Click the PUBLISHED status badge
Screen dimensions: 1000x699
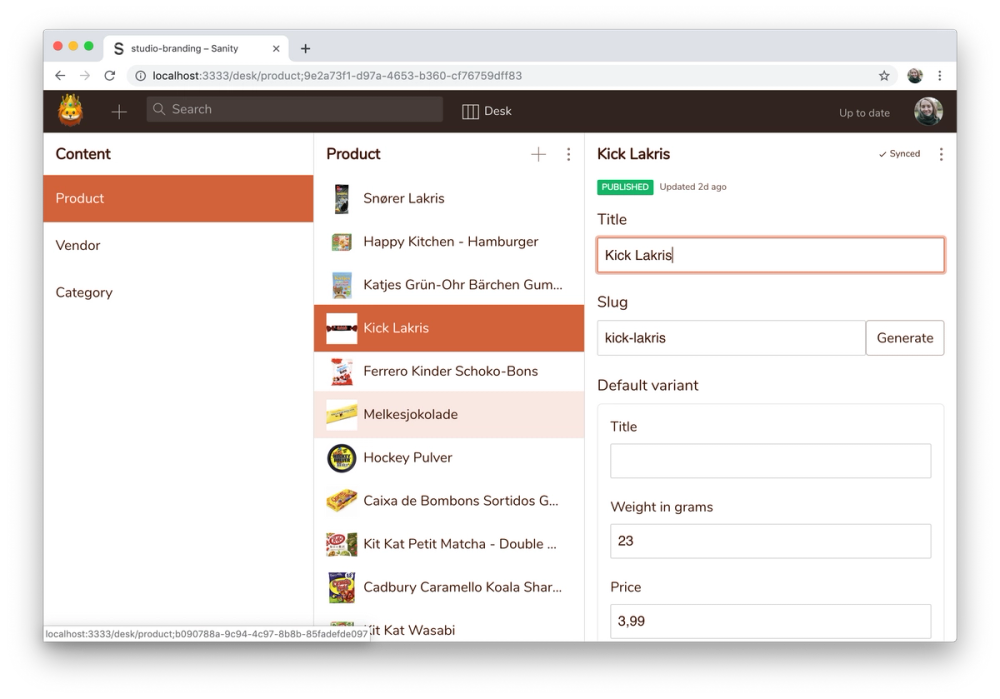click(625, 187)
